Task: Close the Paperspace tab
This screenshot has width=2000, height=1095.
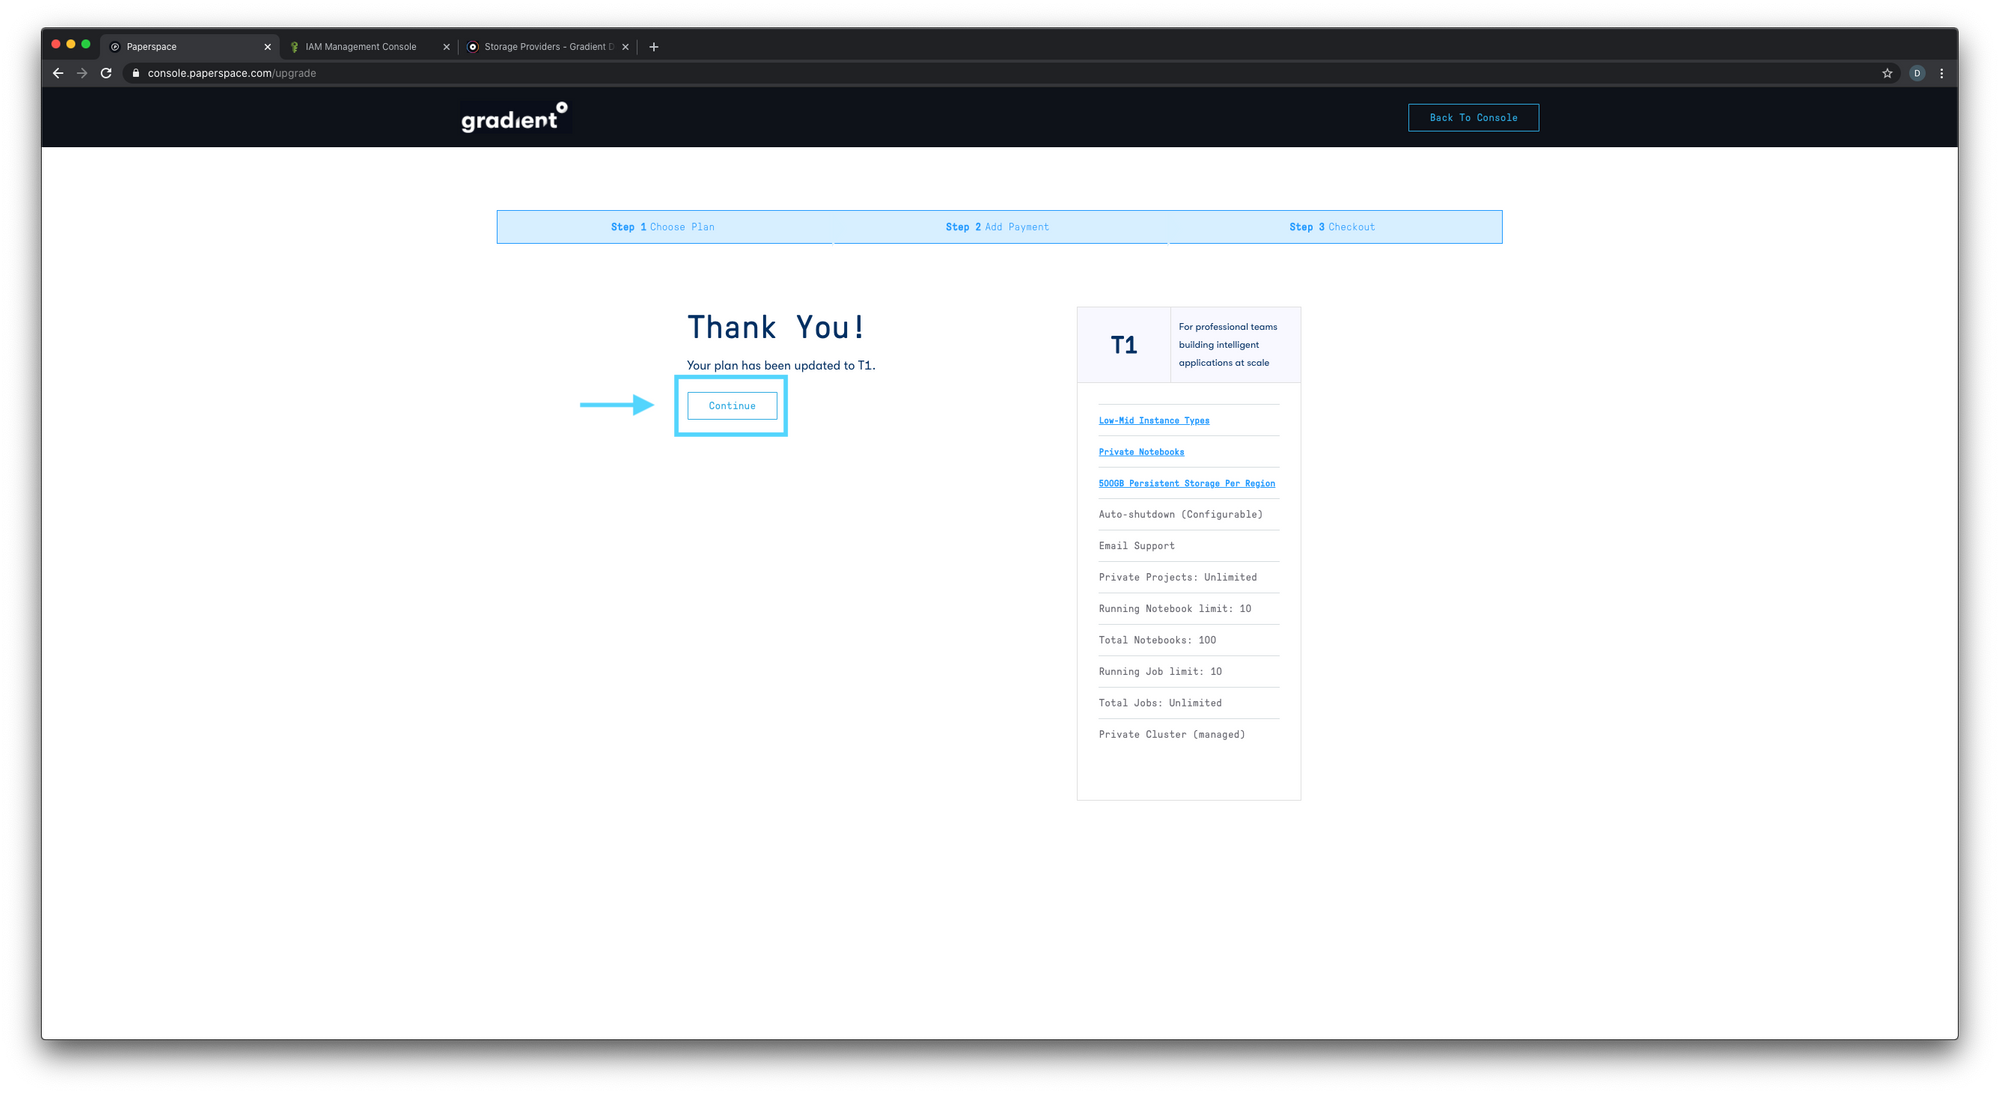Action: 267,47
